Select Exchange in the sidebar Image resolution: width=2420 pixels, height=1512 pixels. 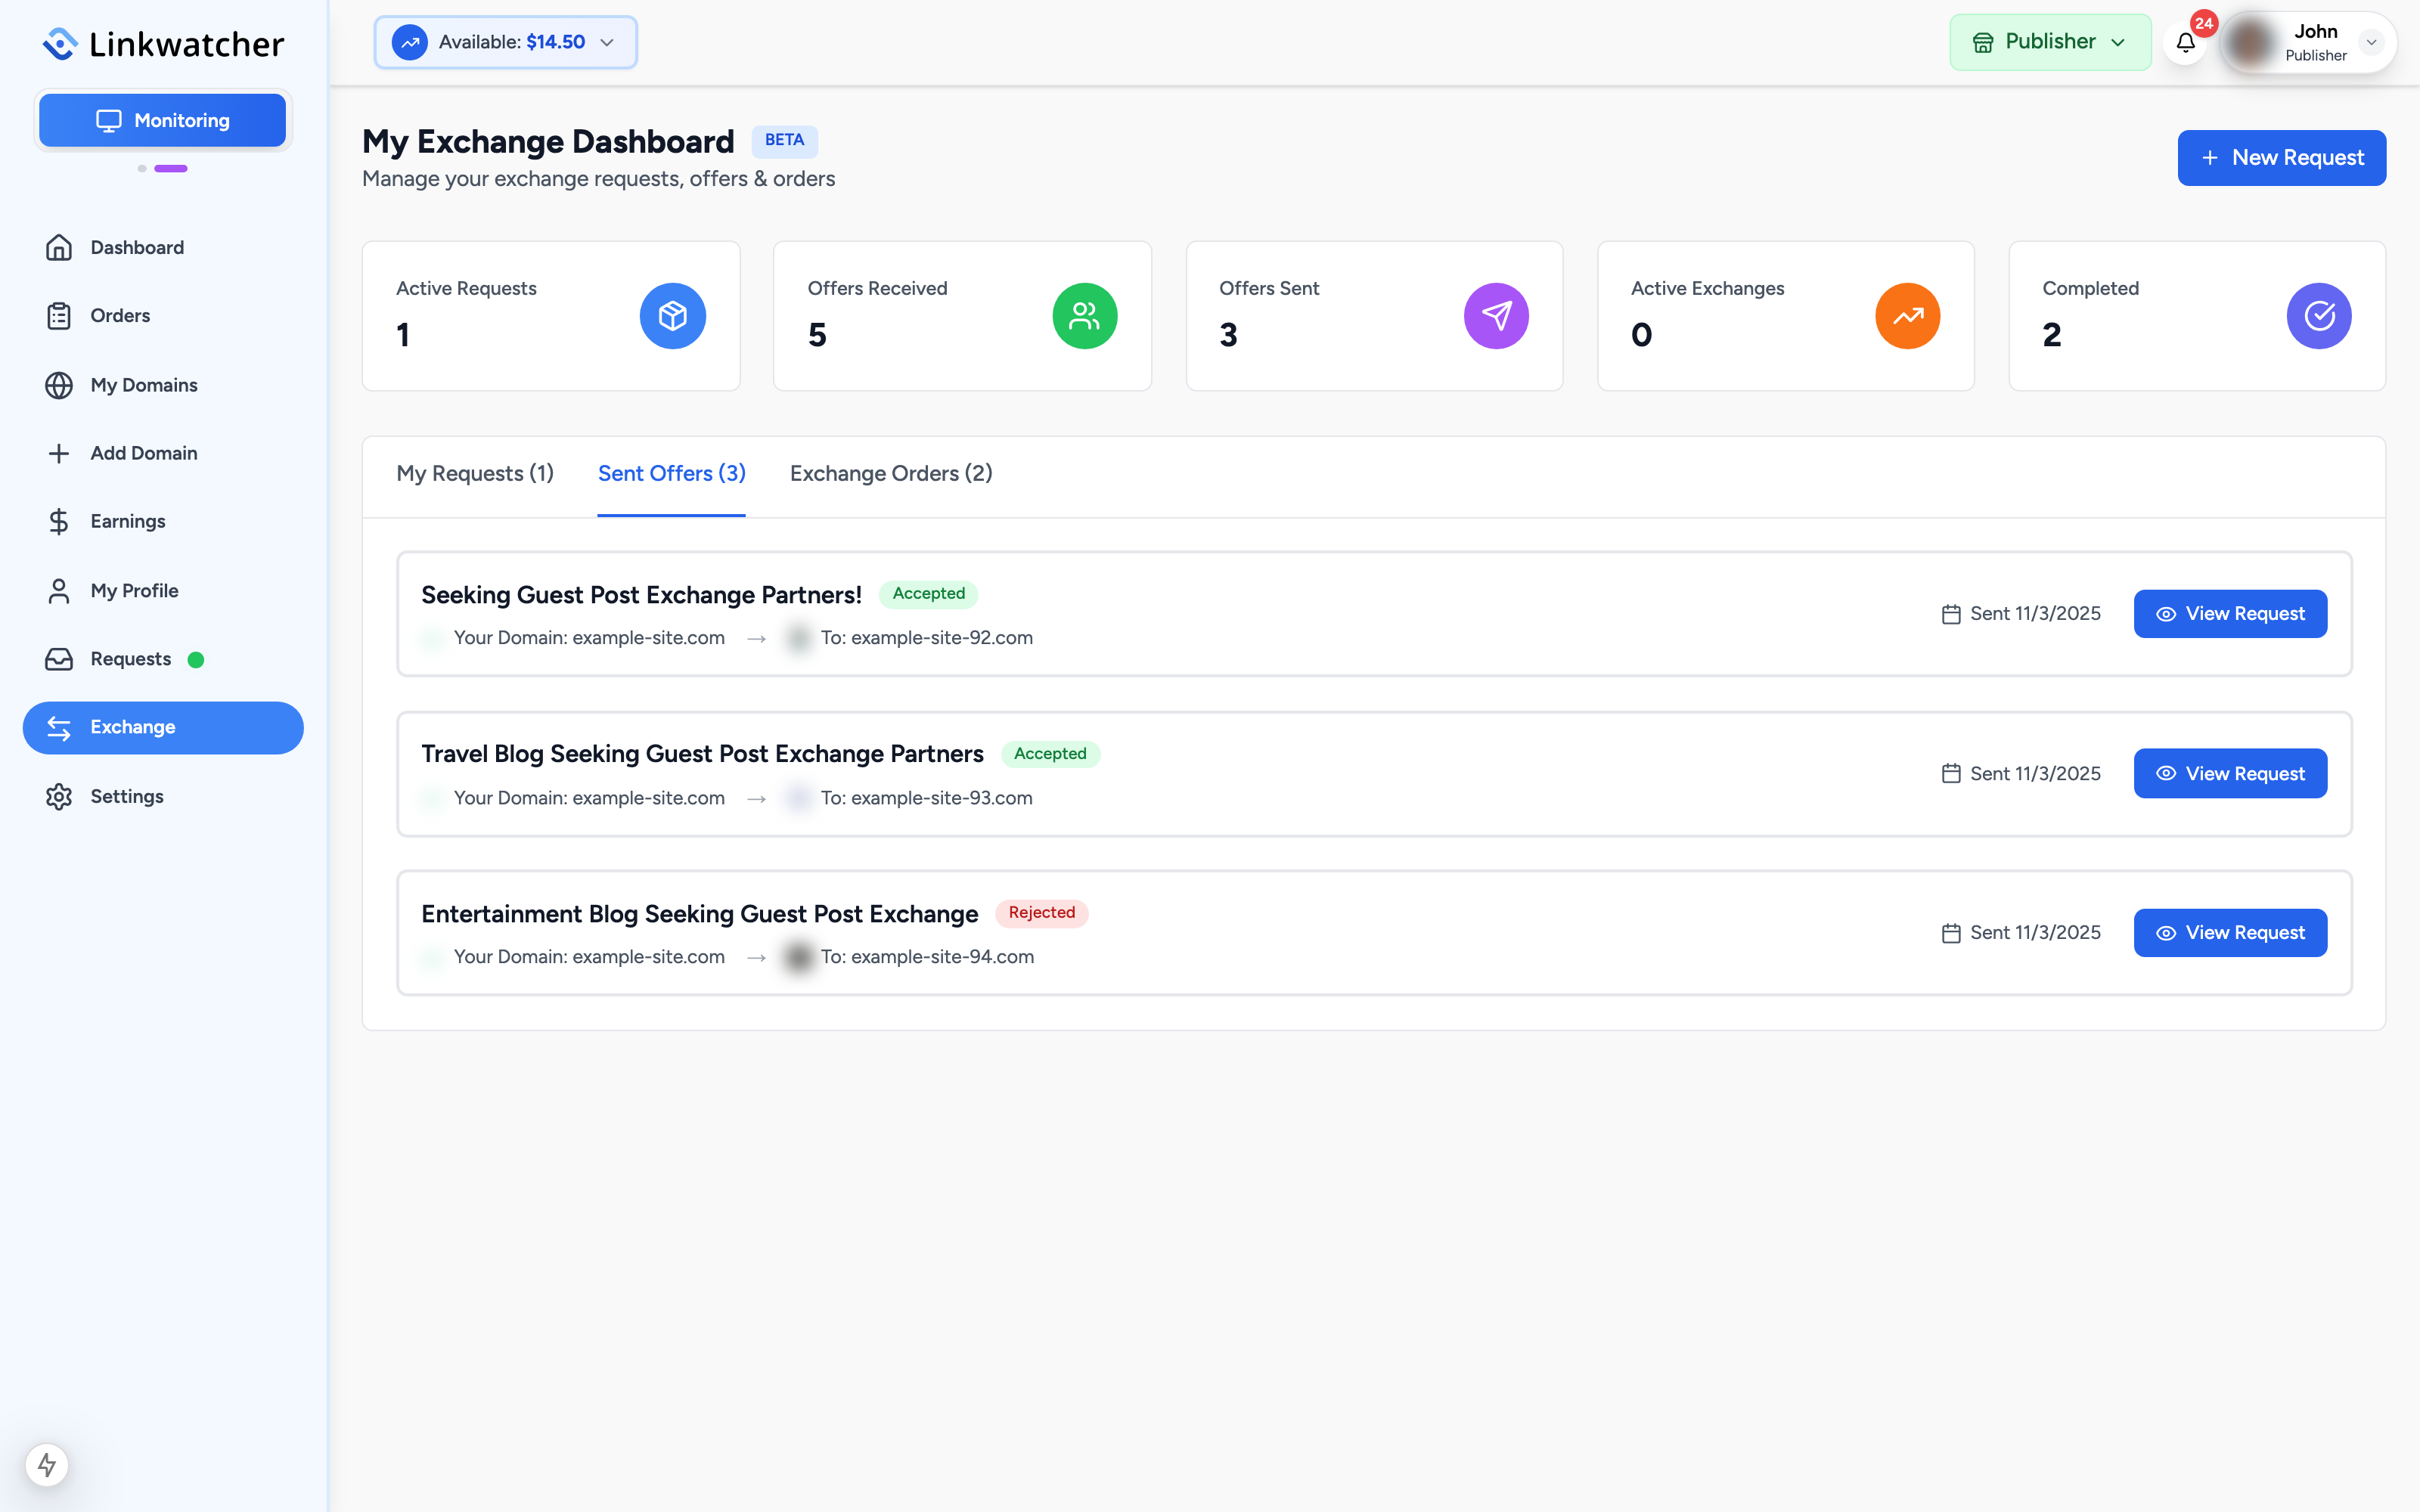(163, 727)
